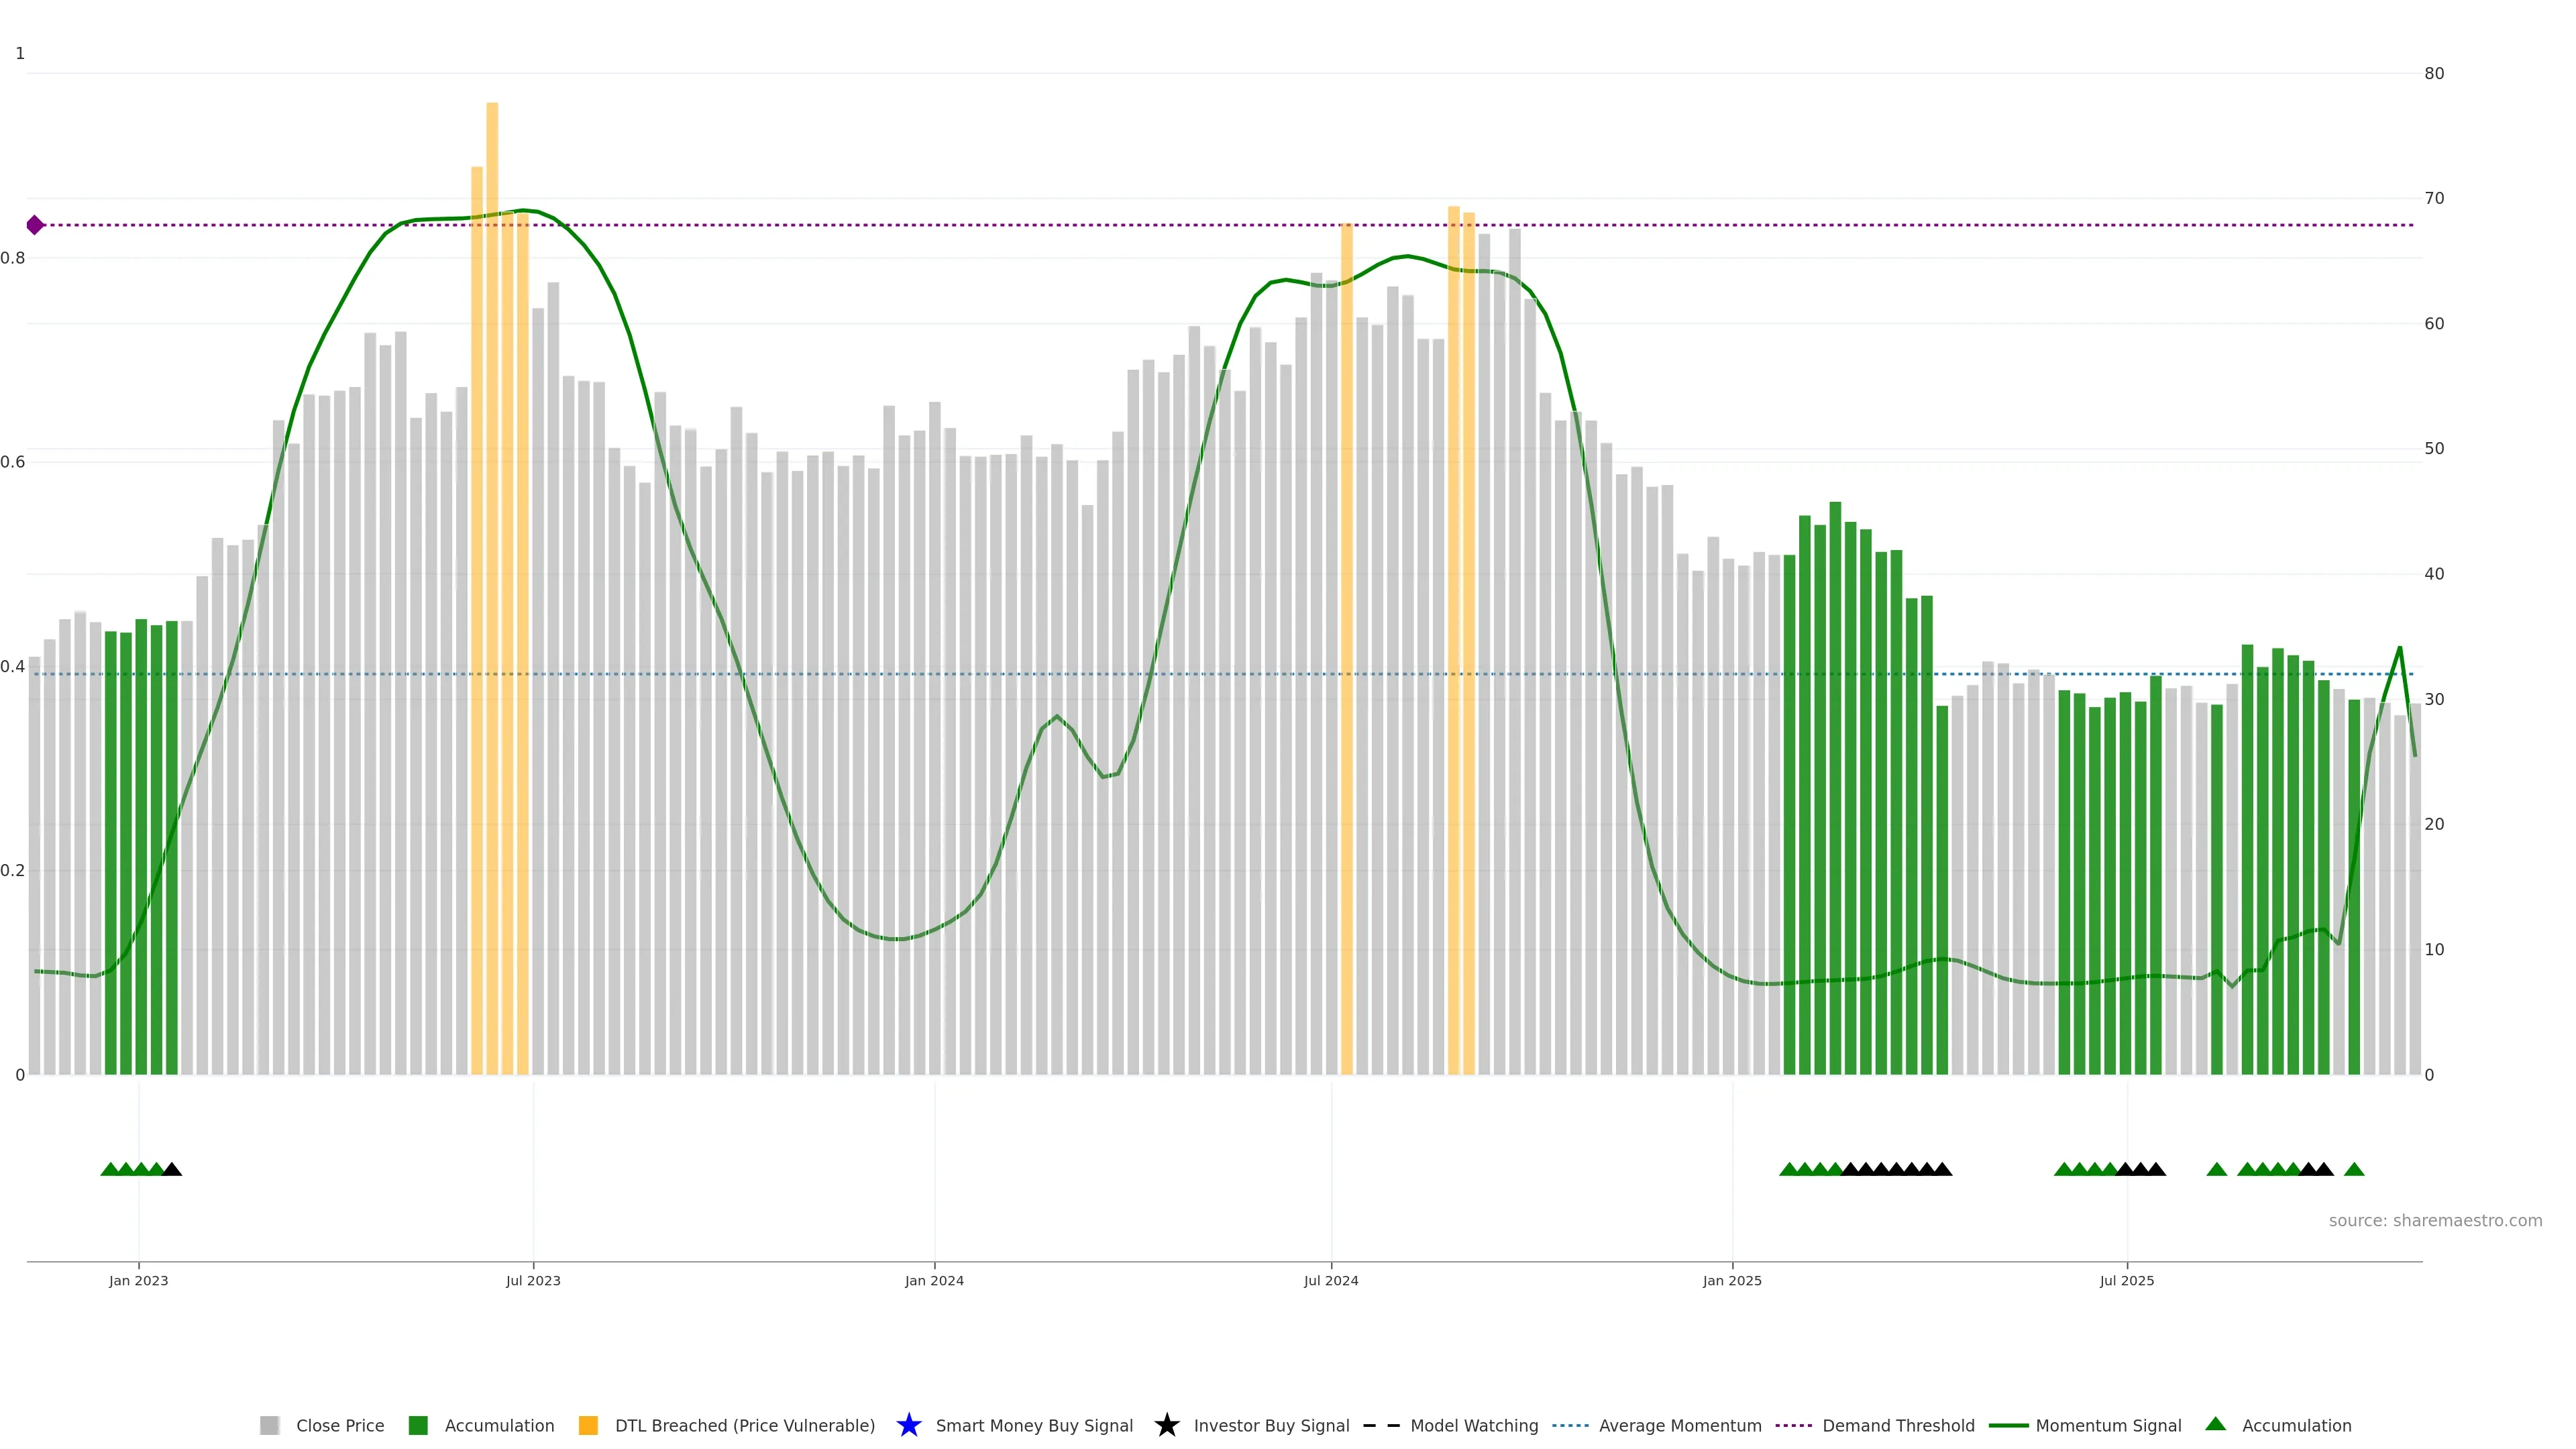Image resolution: width=2576 pixels, height=1449 pixels.
Task: Toggle the DTL Breached (Price Vulnerable) legend label
Action: [744, 1425]
